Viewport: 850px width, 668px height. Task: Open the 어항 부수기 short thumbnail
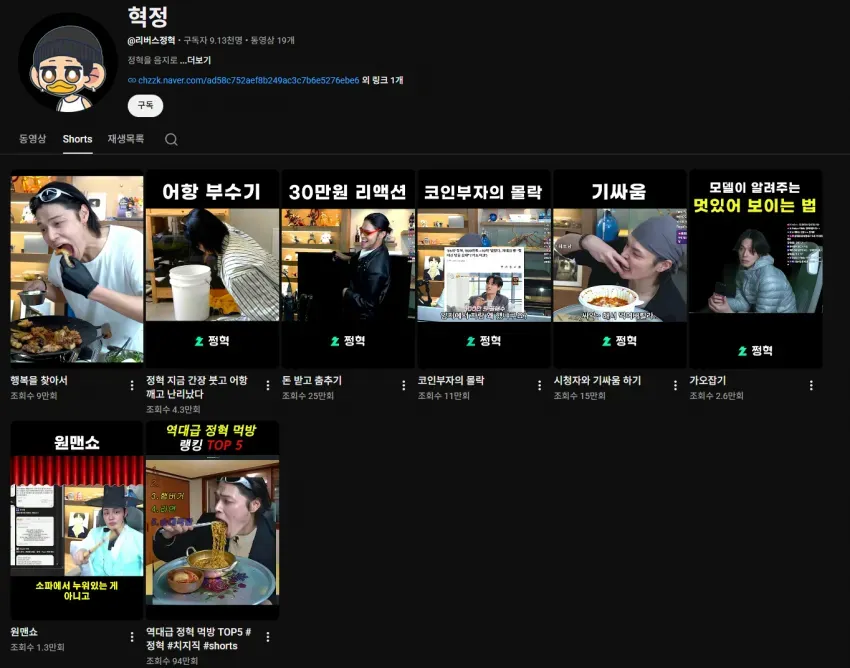212,269
